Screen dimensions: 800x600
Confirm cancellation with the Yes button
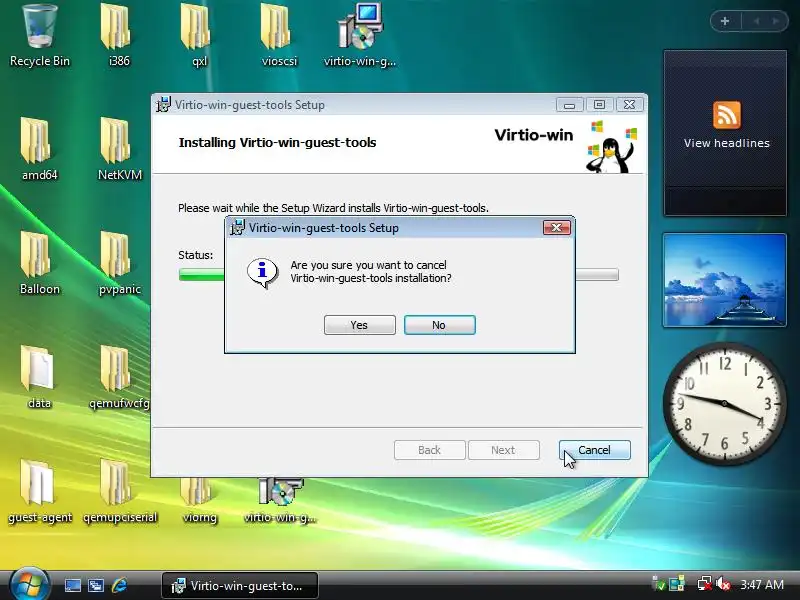click(360, 325)
